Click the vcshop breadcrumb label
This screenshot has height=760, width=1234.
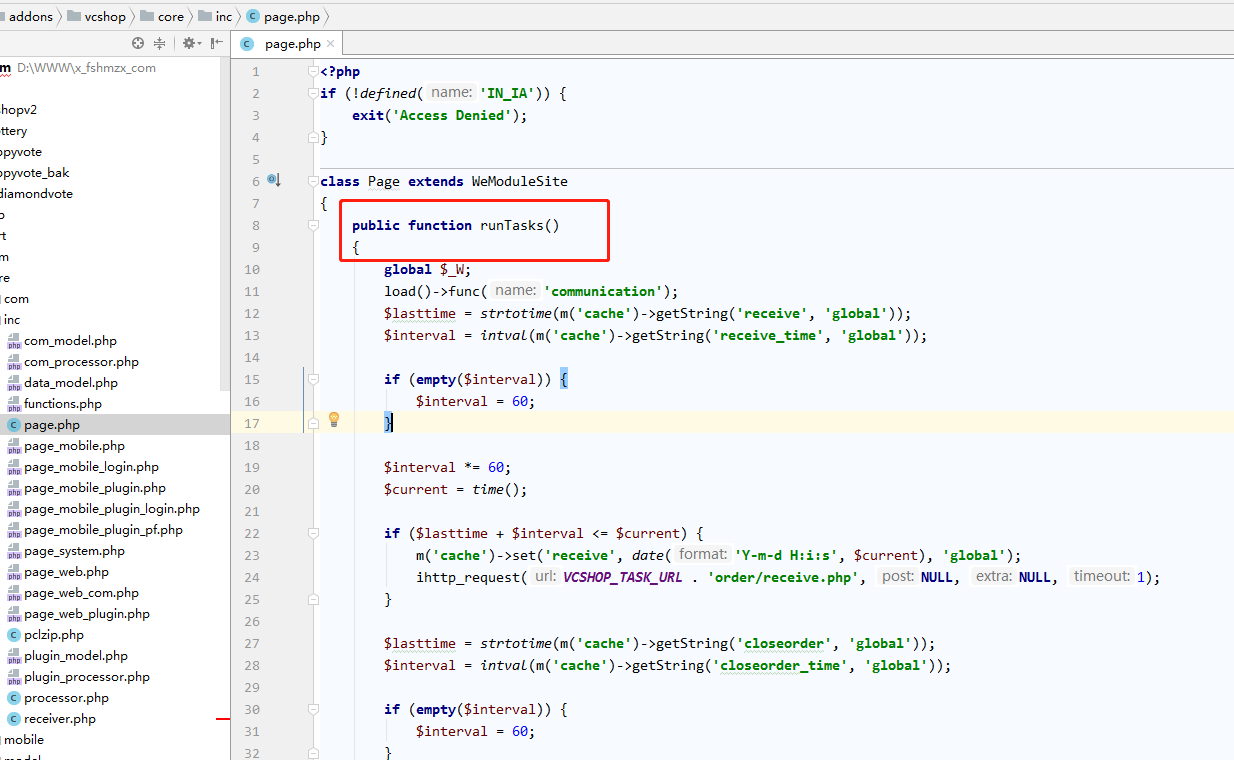tap(106, 16)
